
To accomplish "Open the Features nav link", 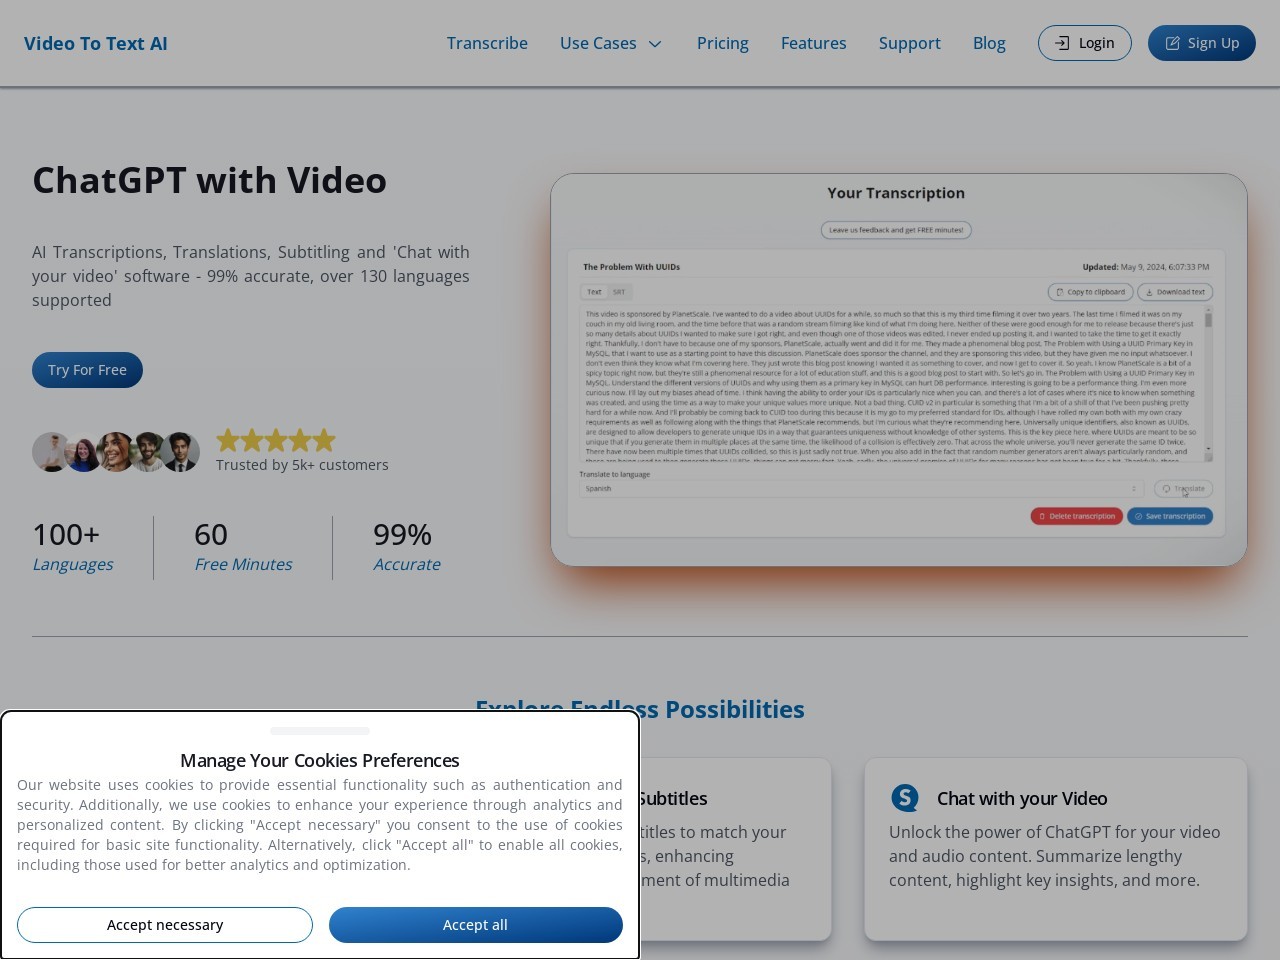I will click(x=813, y=43).
